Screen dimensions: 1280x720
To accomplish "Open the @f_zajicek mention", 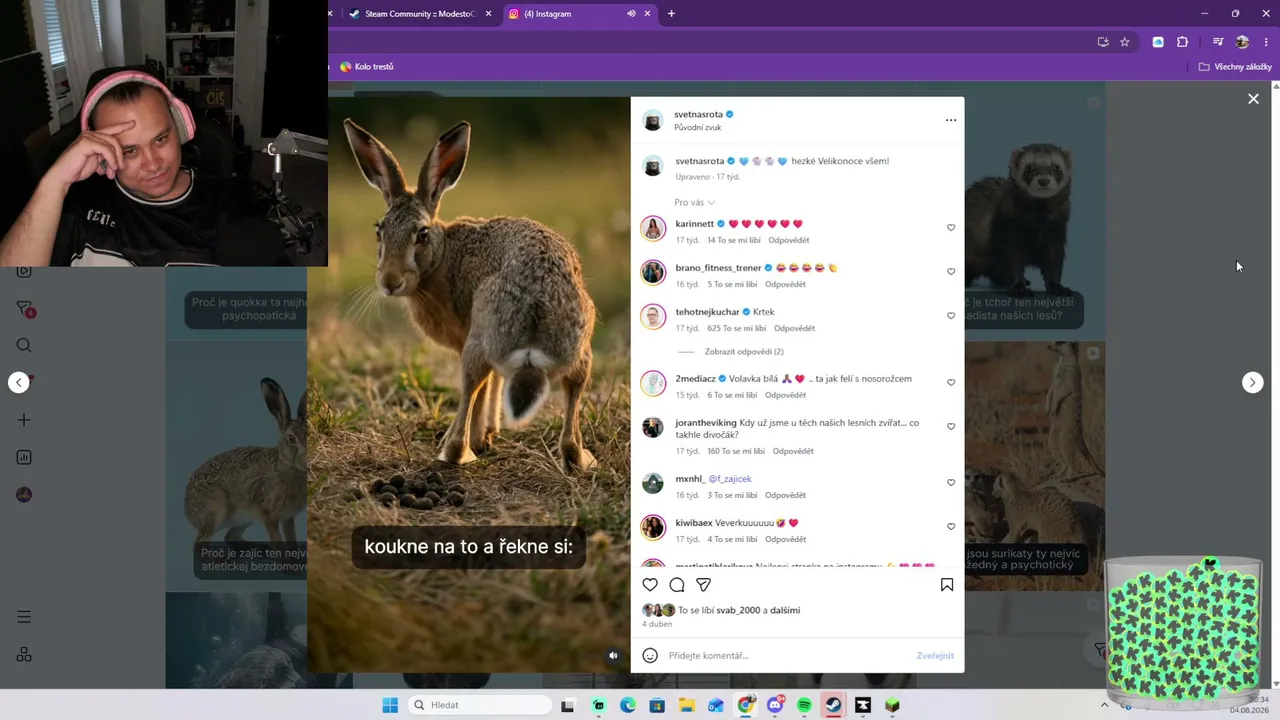I will 730,479.
